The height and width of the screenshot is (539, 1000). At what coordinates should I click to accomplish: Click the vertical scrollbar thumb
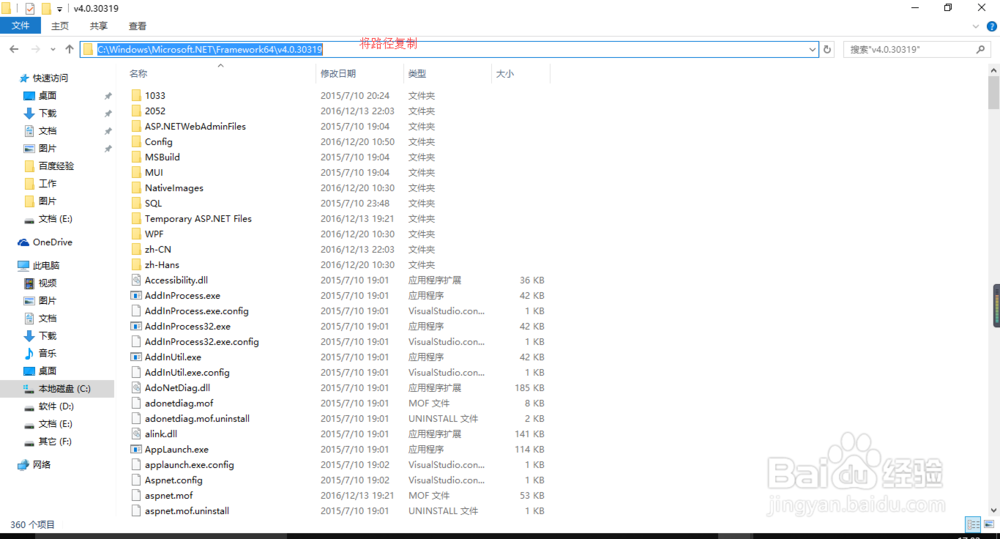tap(994, 93)
